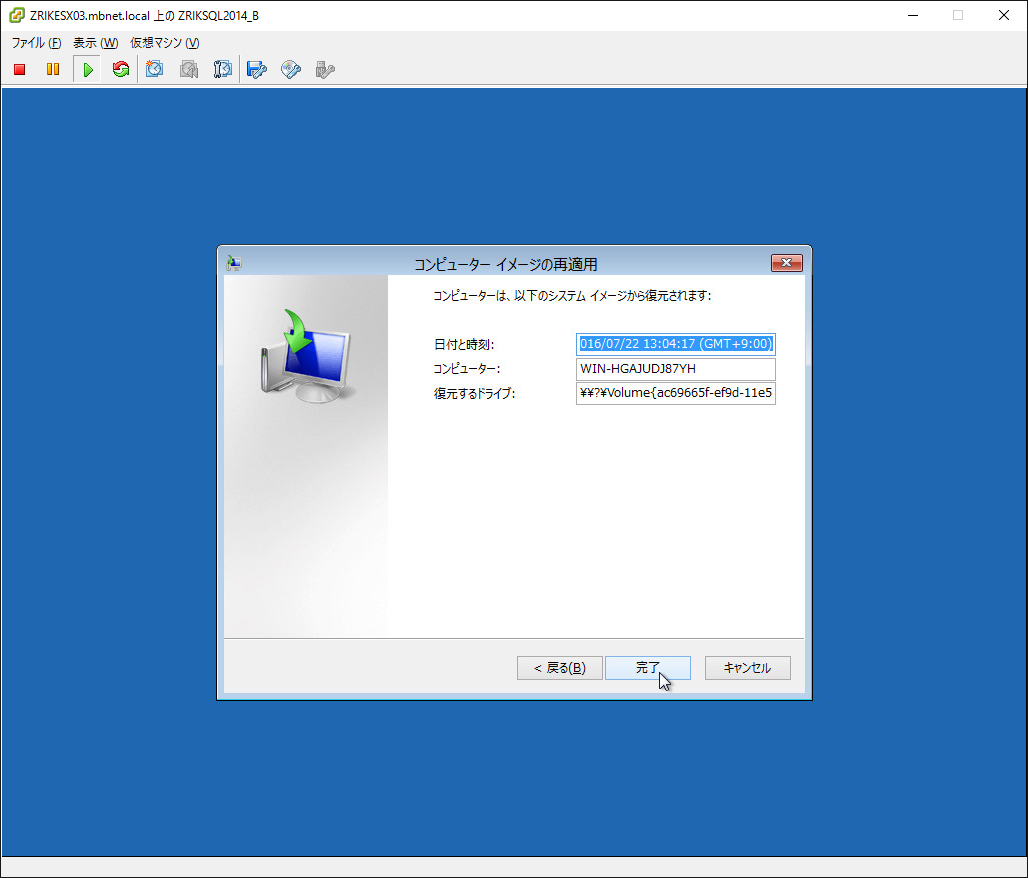This screenshot has height=878, width=1028.
Task: Click the 日付と時刻 field
Action: (x=675, y=344)
